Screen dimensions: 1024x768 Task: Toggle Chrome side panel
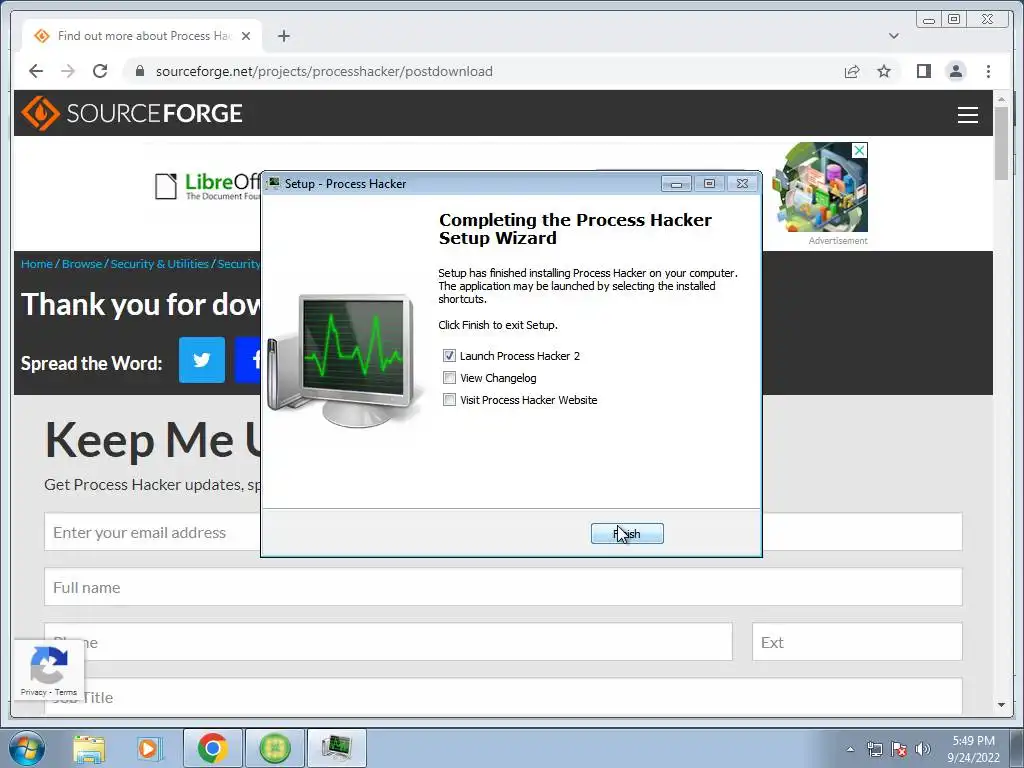[923, 71]
